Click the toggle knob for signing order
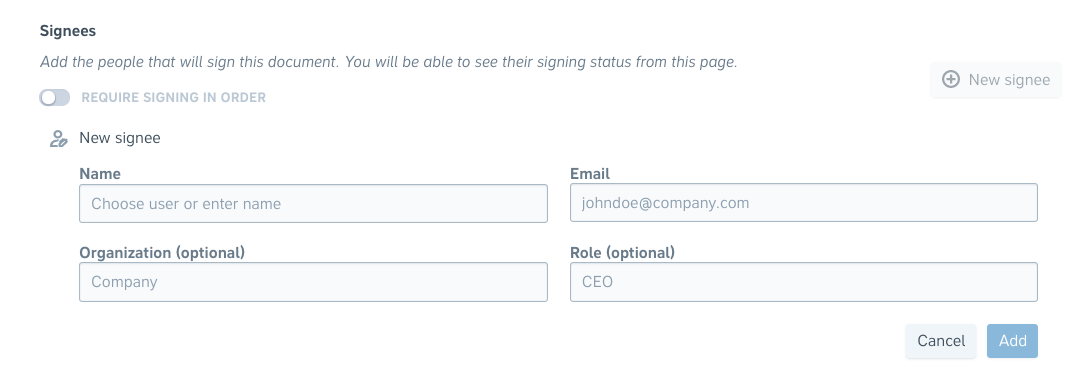Image resolution: width=1083 pixels, height=369 pixels. 48,97
